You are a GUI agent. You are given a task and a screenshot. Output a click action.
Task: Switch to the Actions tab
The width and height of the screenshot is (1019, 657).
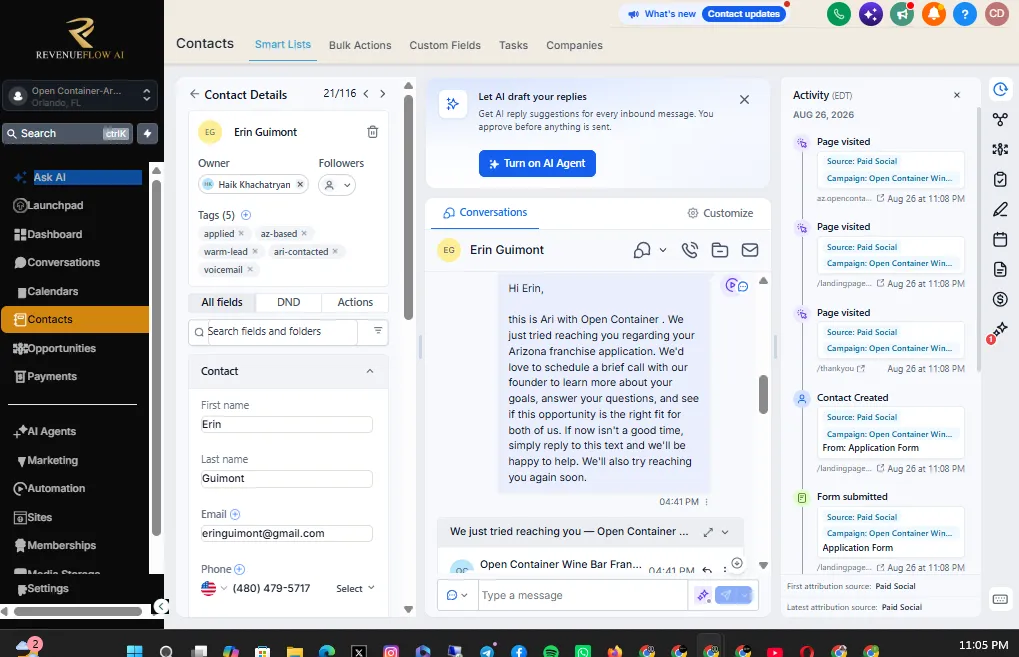click(355, 302)
